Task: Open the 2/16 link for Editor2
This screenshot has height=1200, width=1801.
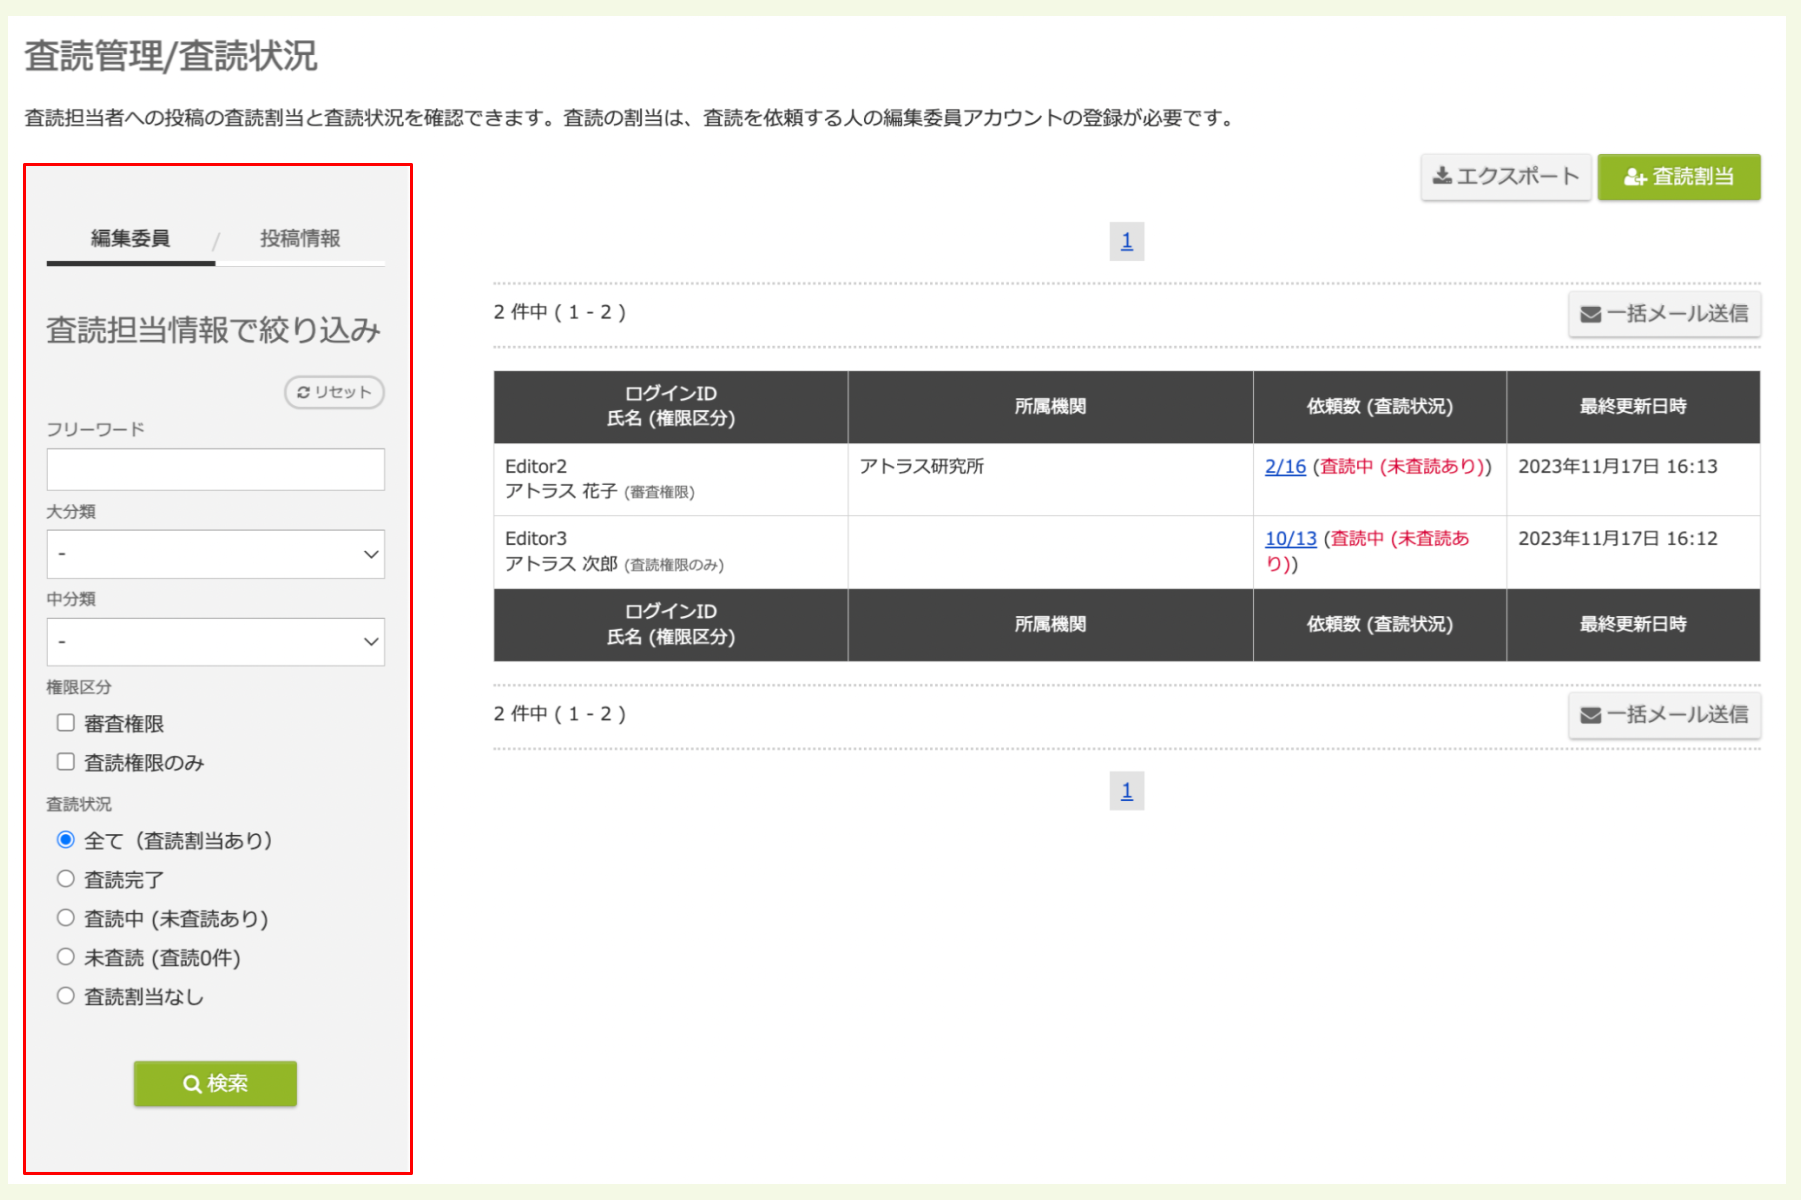Action: click(1283, 466)
